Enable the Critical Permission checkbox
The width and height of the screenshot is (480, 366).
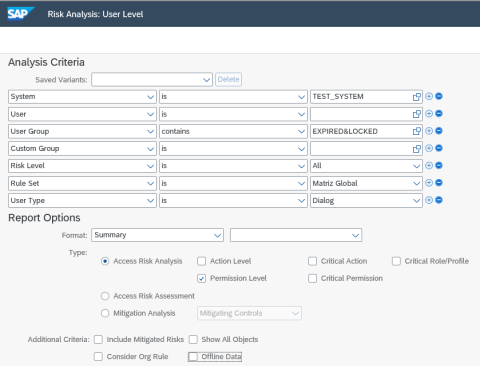pos(312,278)
